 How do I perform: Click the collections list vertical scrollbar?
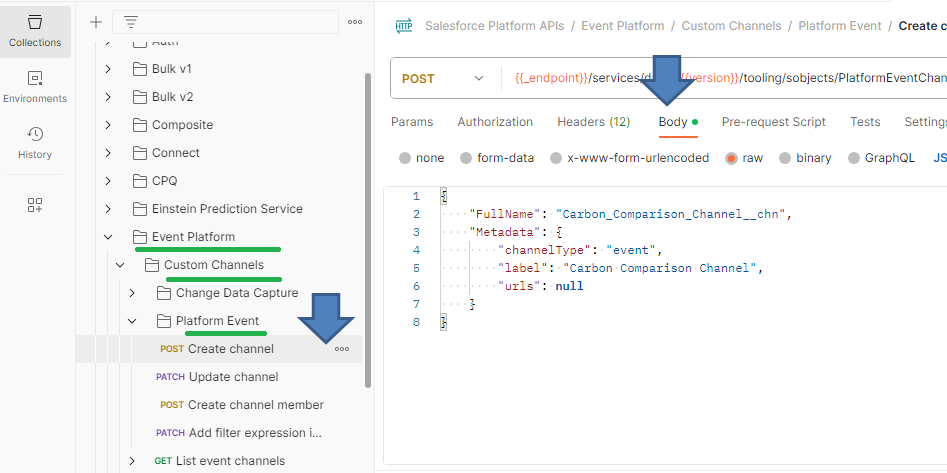click(368, 230)
